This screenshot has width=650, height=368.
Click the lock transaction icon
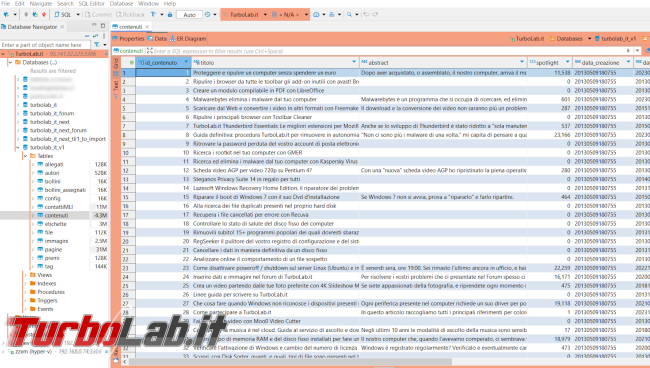point(170,15)
